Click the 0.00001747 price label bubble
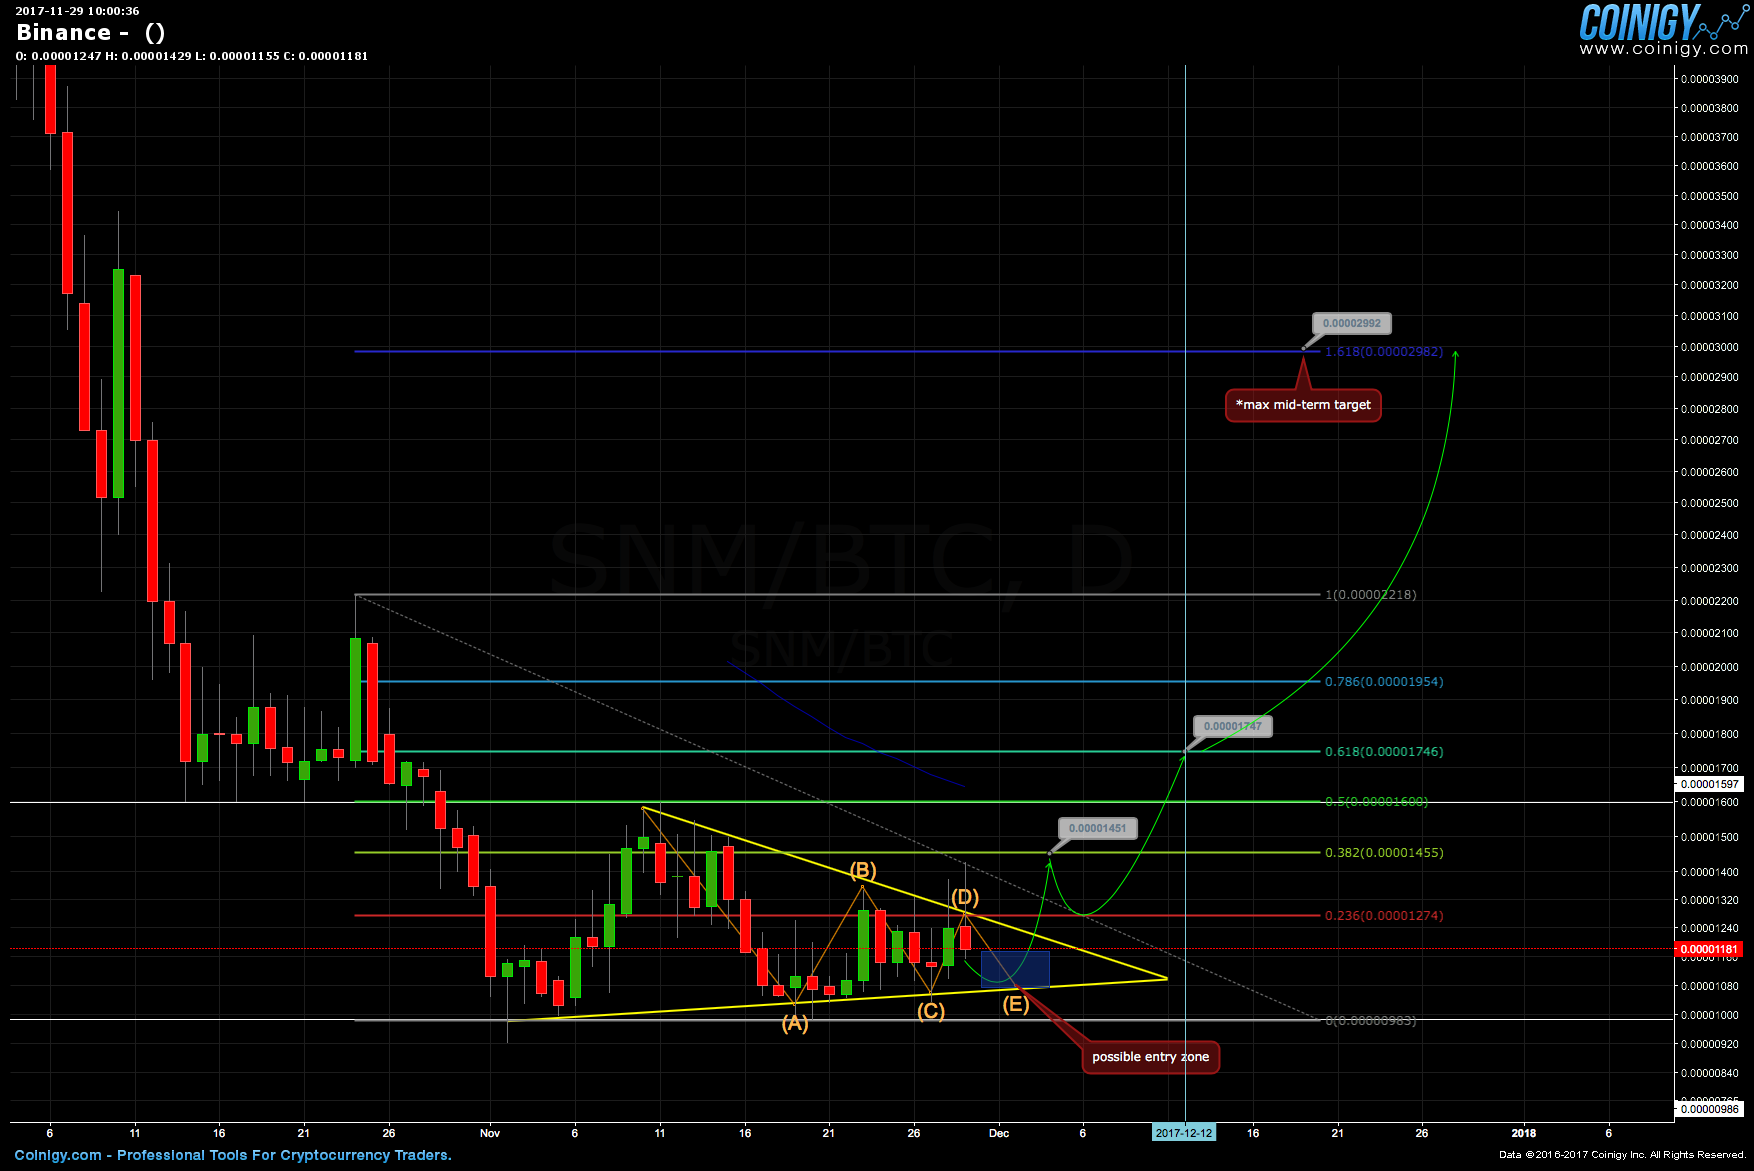 [x=1232, y=727]
